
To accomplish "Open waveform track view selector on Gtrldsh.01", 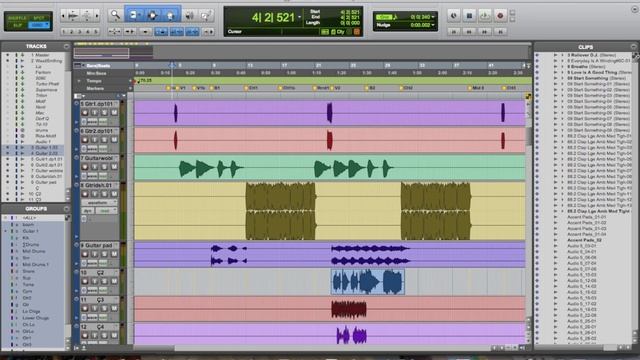I will [x=99, y=202].
